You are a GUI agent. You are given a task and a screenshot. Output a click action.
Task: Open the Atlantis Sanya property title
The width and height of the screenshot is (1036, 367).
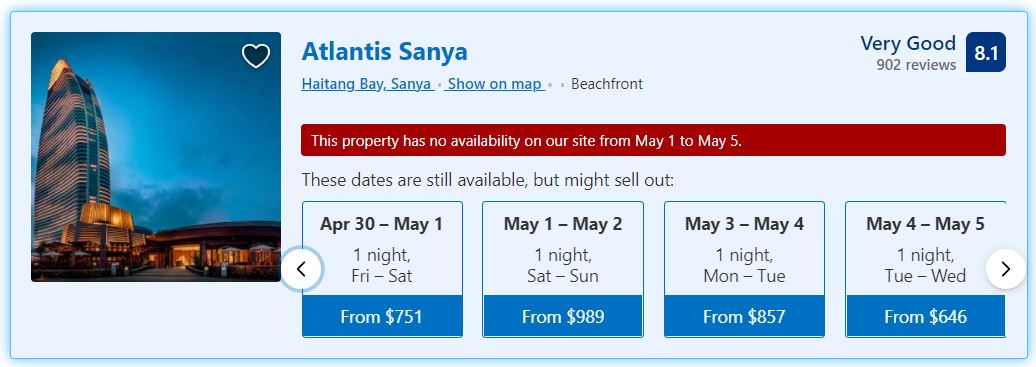tap(384, 52)
